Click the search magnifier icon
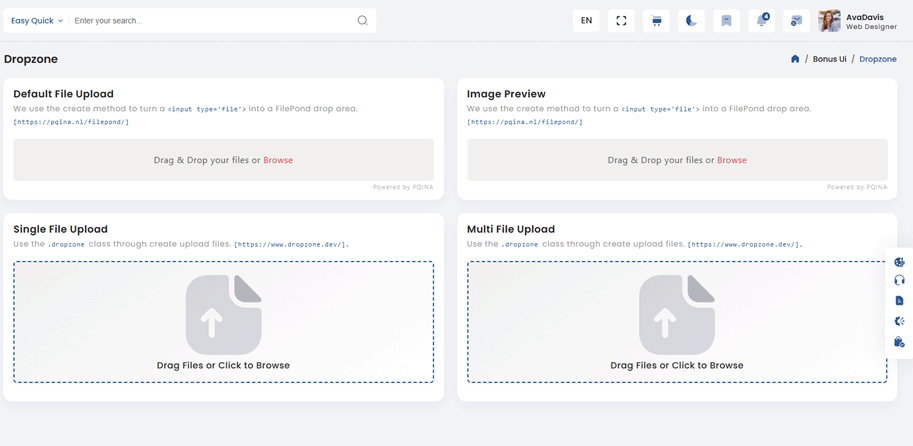 coord(362,21)
